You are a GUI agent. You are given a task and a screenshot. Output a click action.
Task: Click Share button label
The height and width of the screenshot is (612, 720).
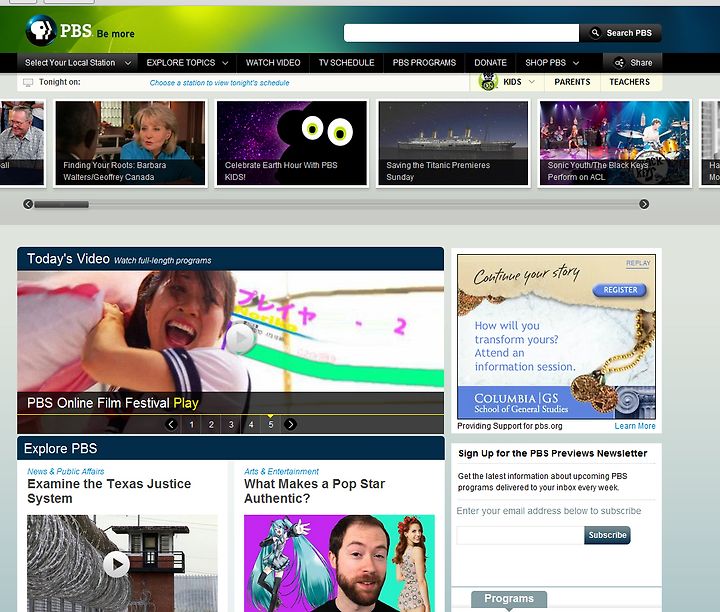click(x=641, y=63)
